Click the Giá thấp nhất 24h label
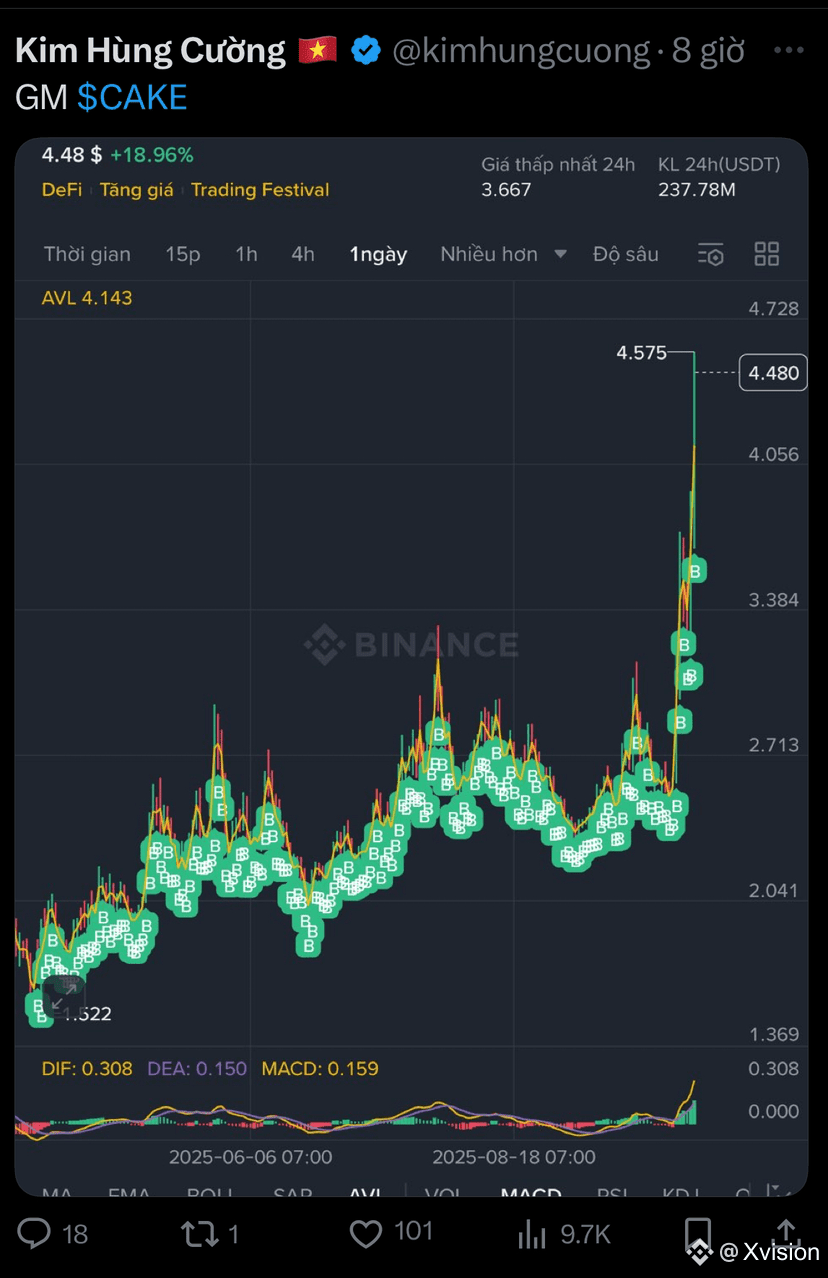828x1278 pixels. [x=558, y=164]
